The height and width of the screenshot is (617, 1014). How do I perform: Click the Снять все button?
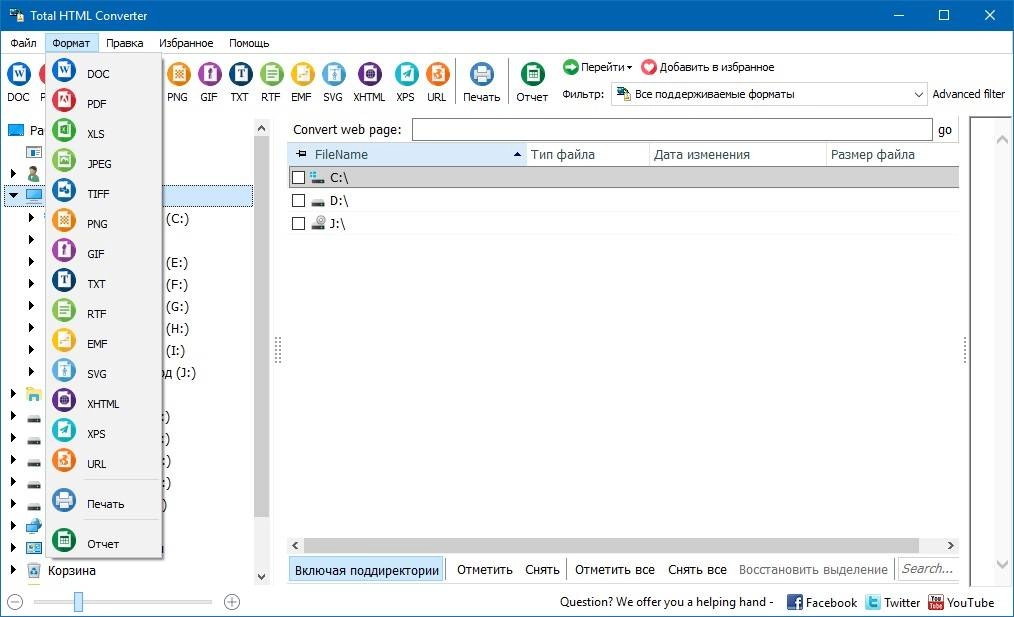[697, 570]
